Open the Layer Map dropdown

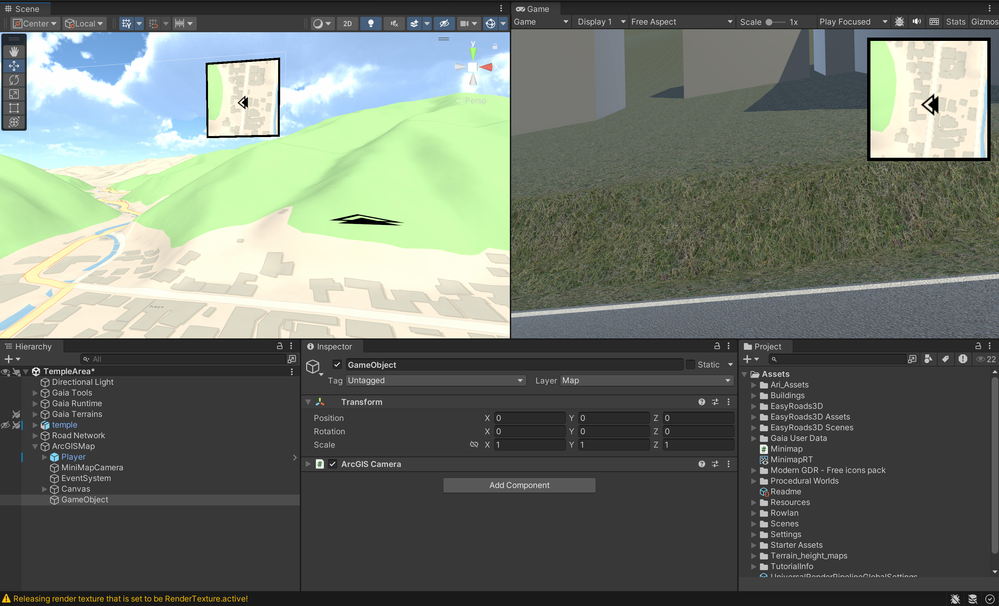(x=647, y=380)
